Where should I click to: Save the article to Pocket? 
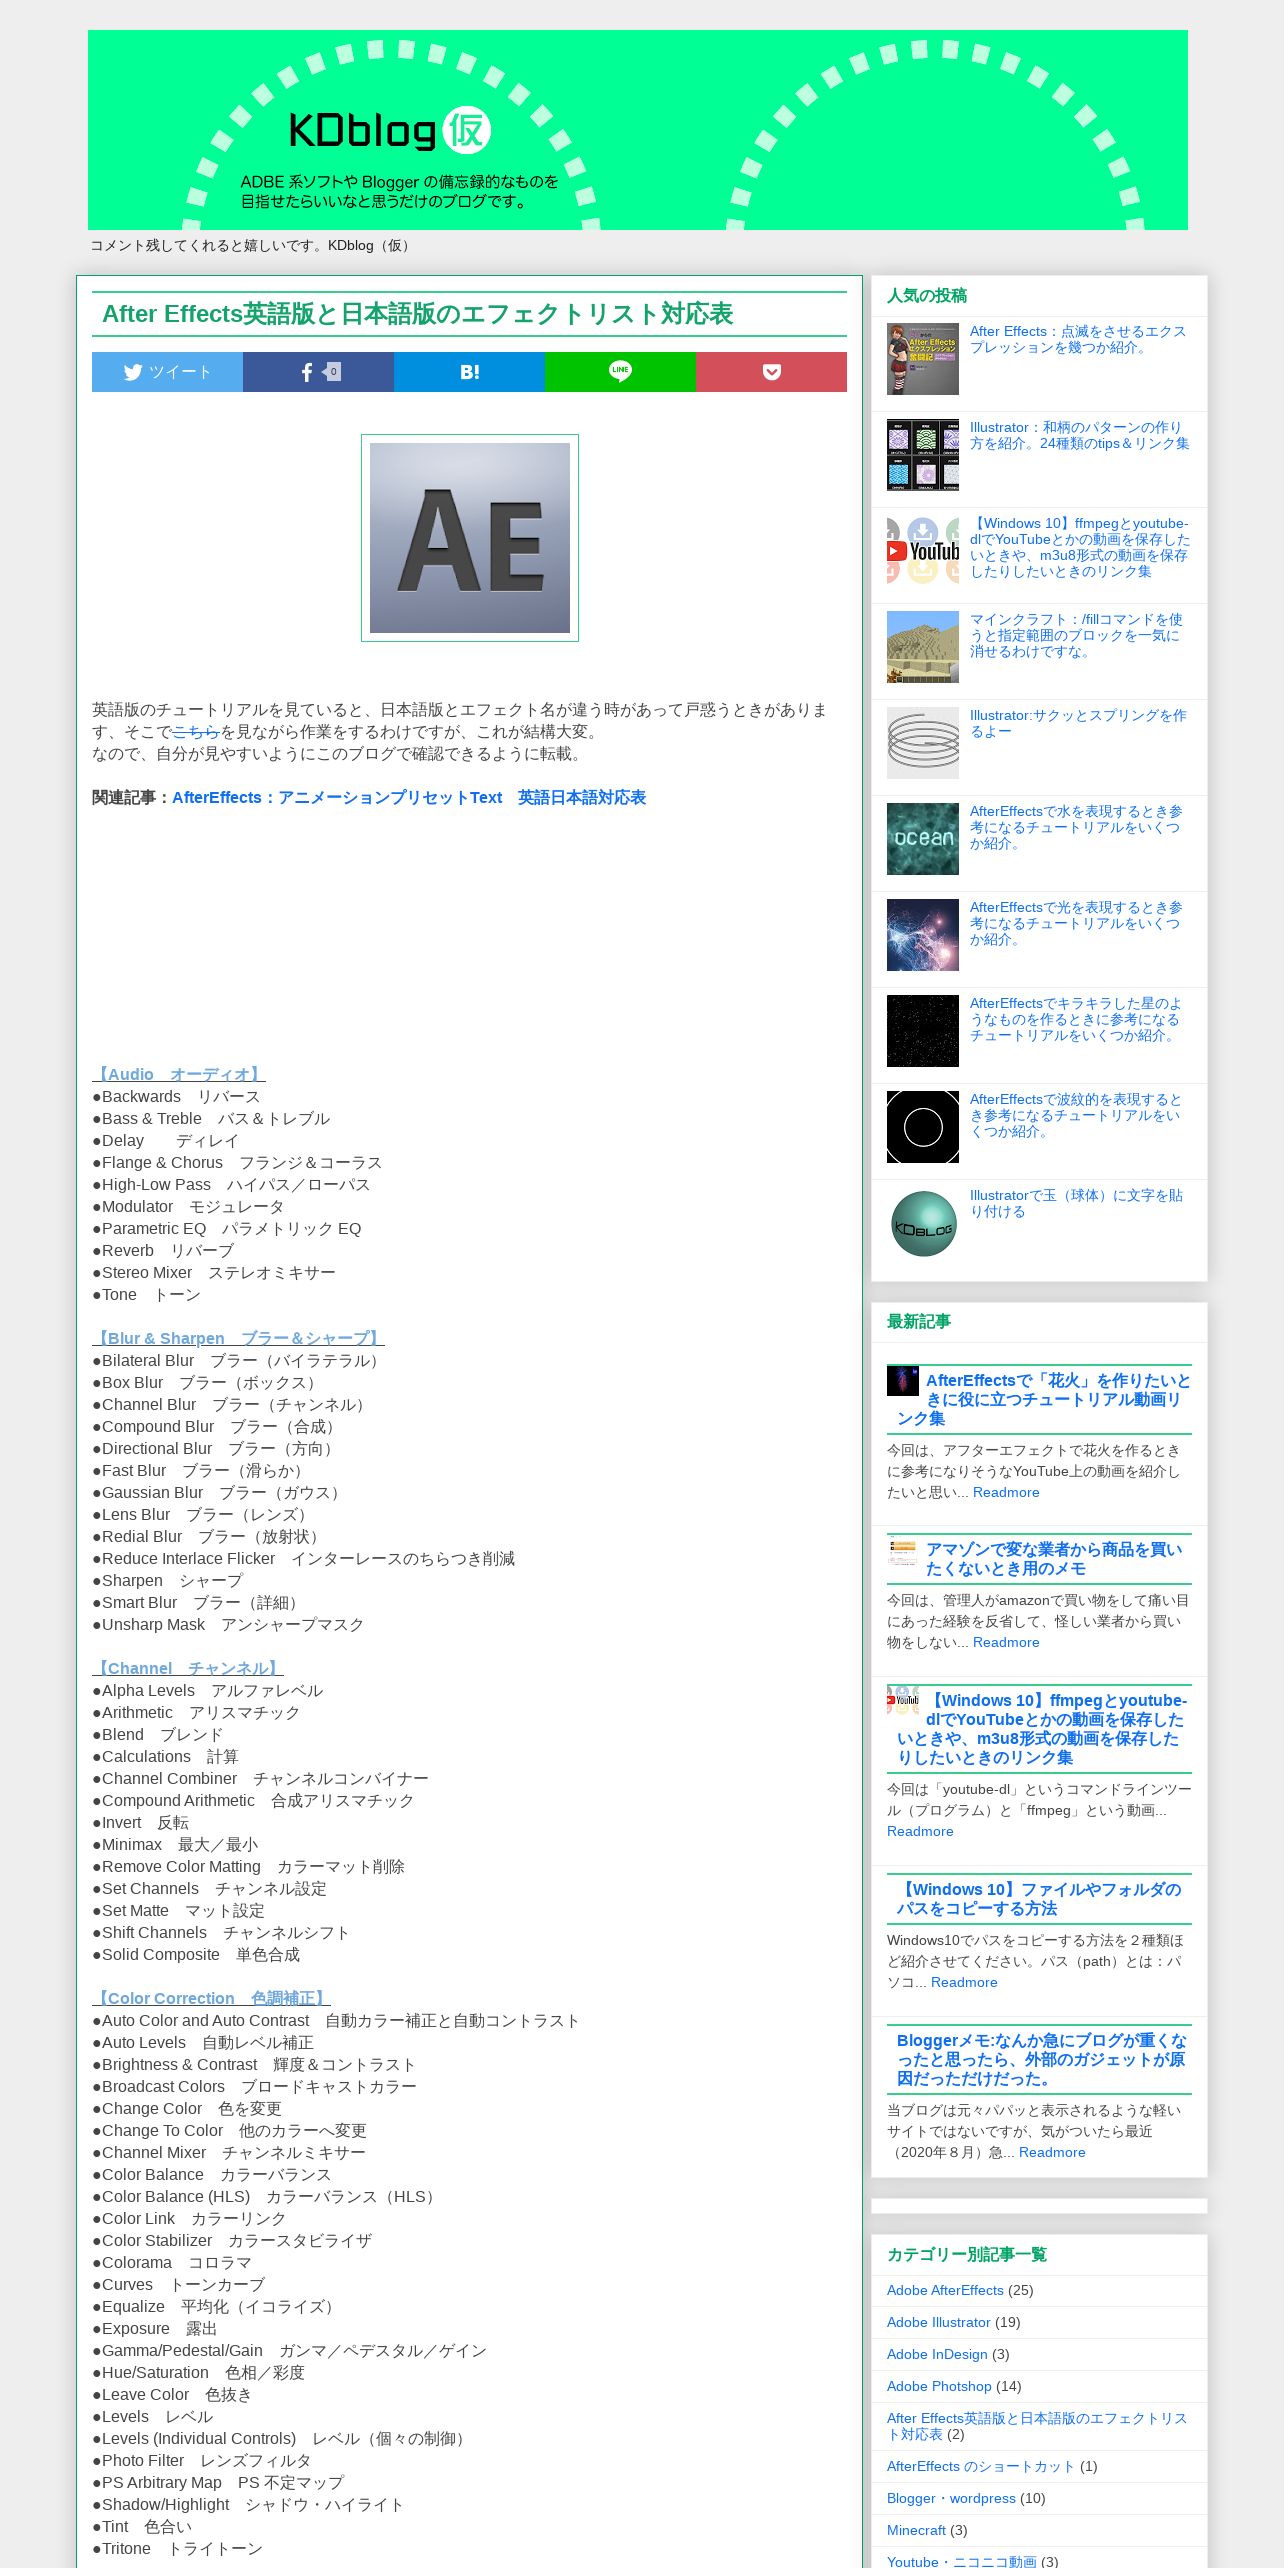click(771, 372)
